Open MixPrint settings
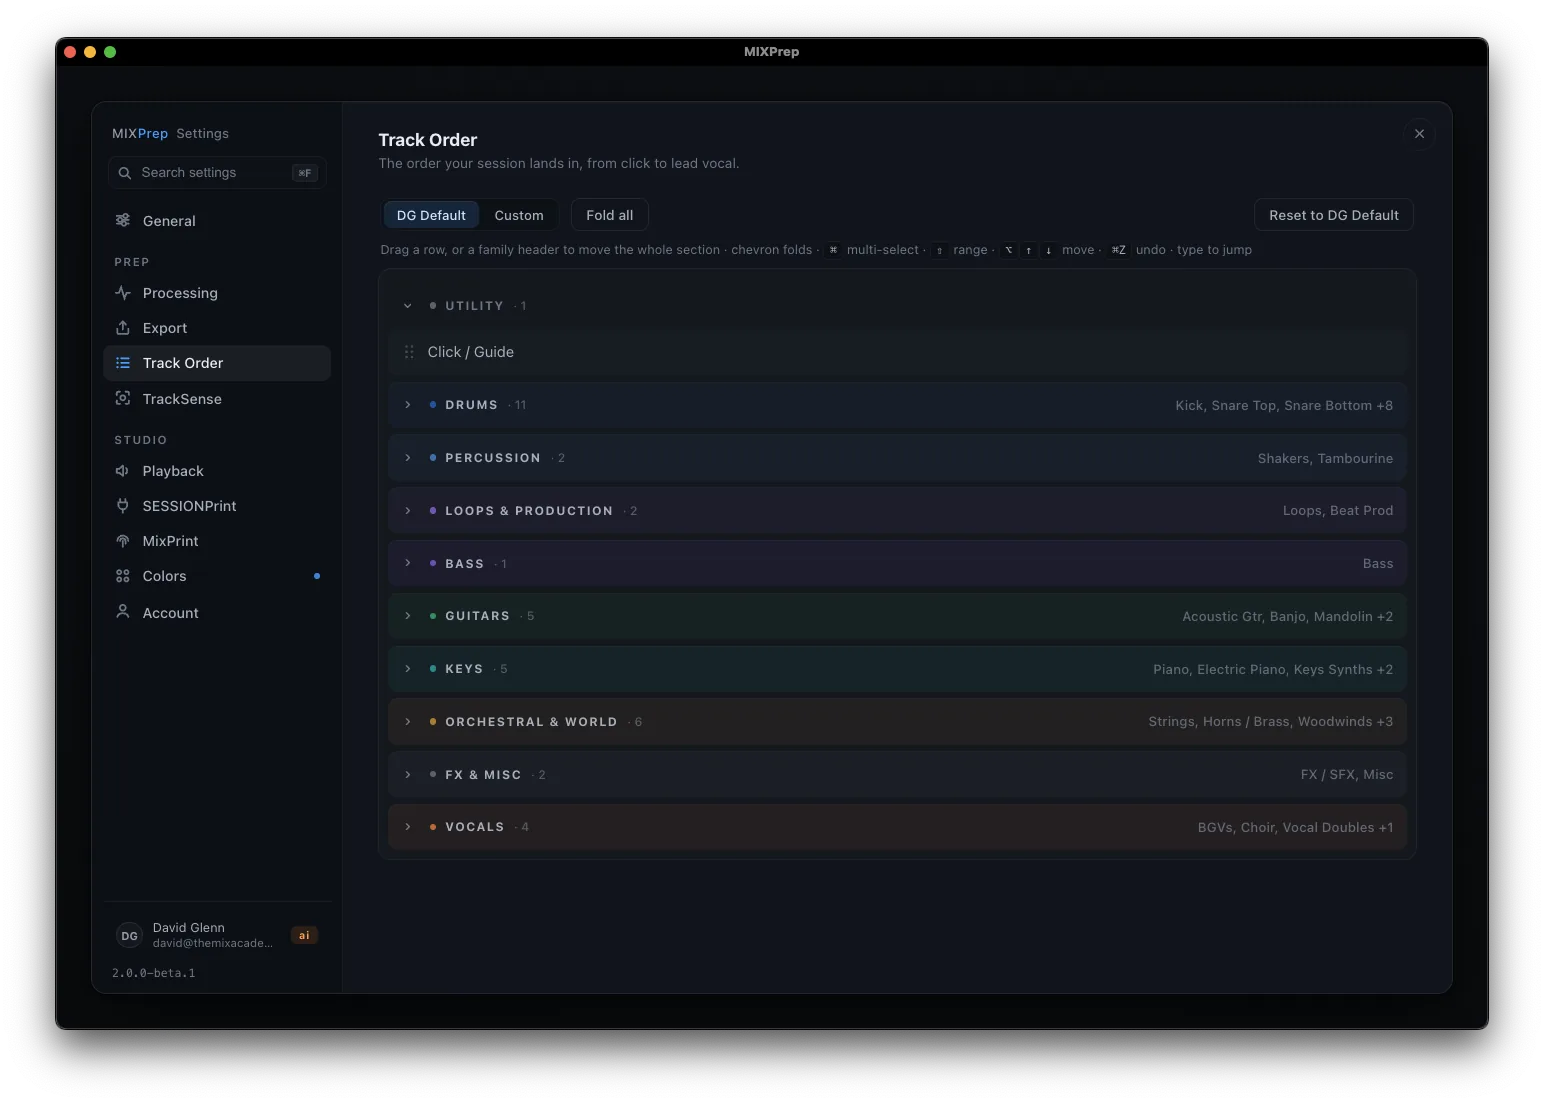Screen dimensions: 1544x1103 [x=217, y=541]
